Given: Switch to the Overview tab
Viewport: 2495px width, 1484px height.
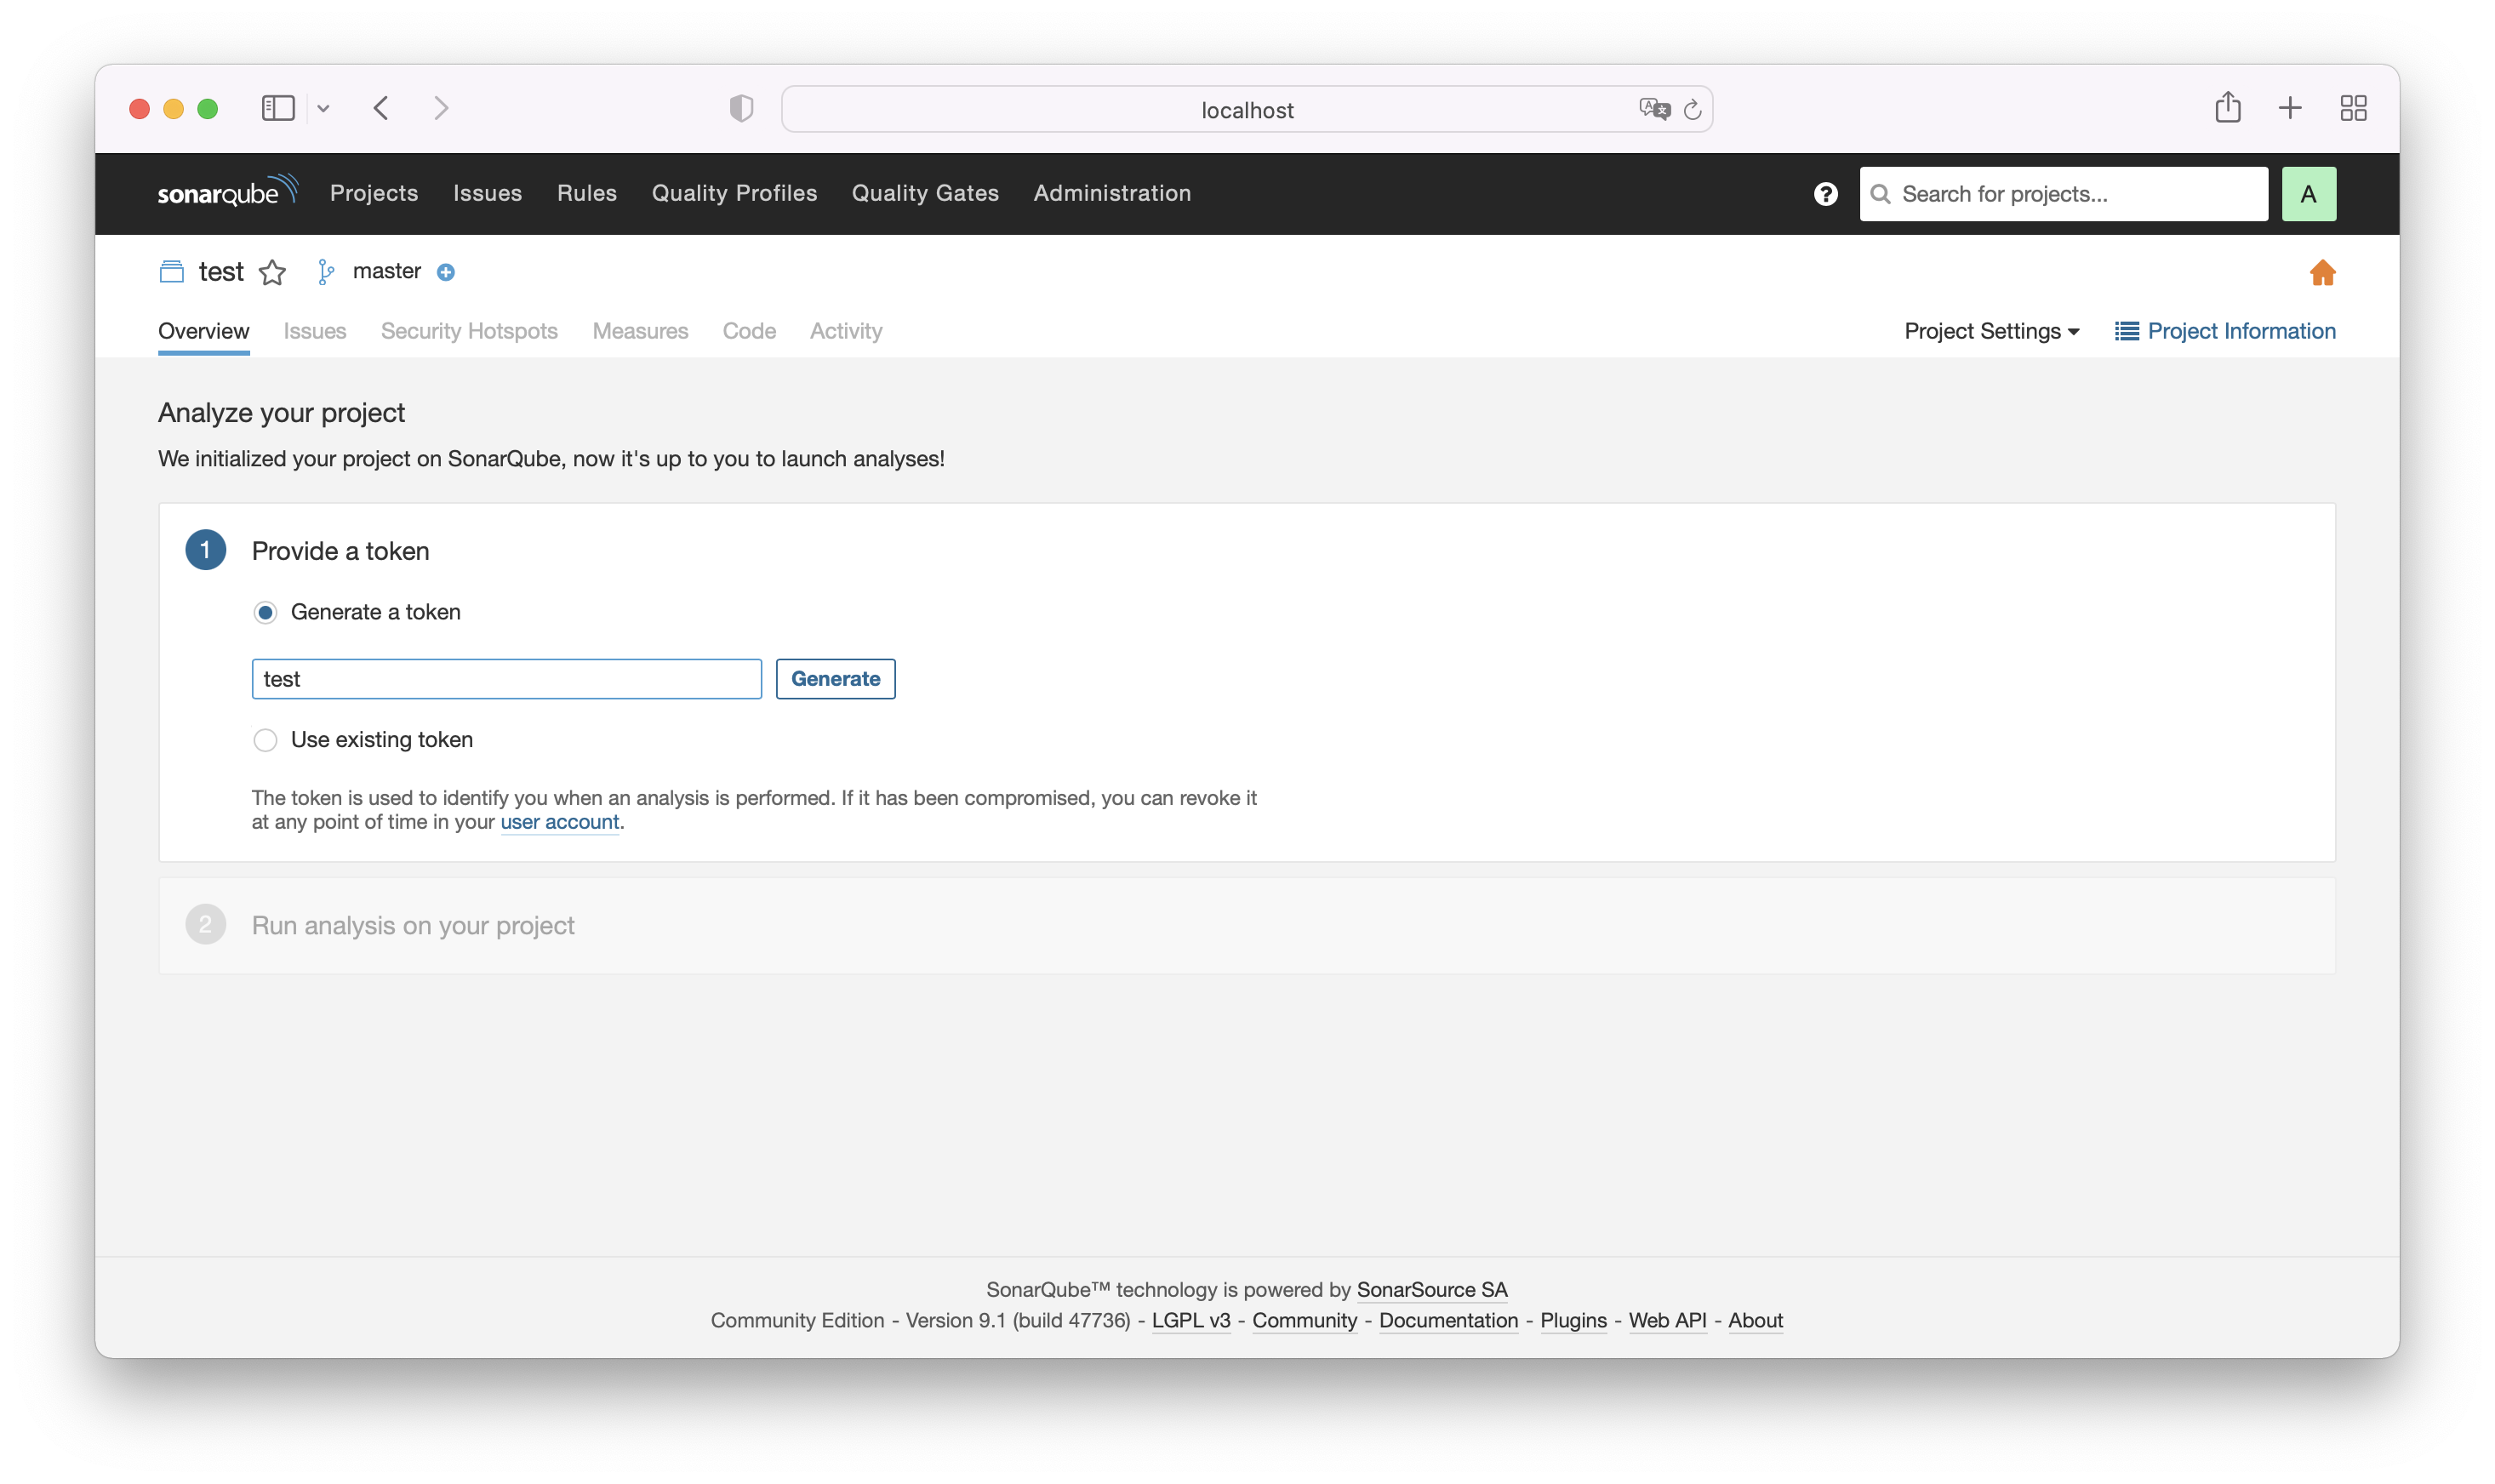Looking at the screenshot, I should point(204,331).
